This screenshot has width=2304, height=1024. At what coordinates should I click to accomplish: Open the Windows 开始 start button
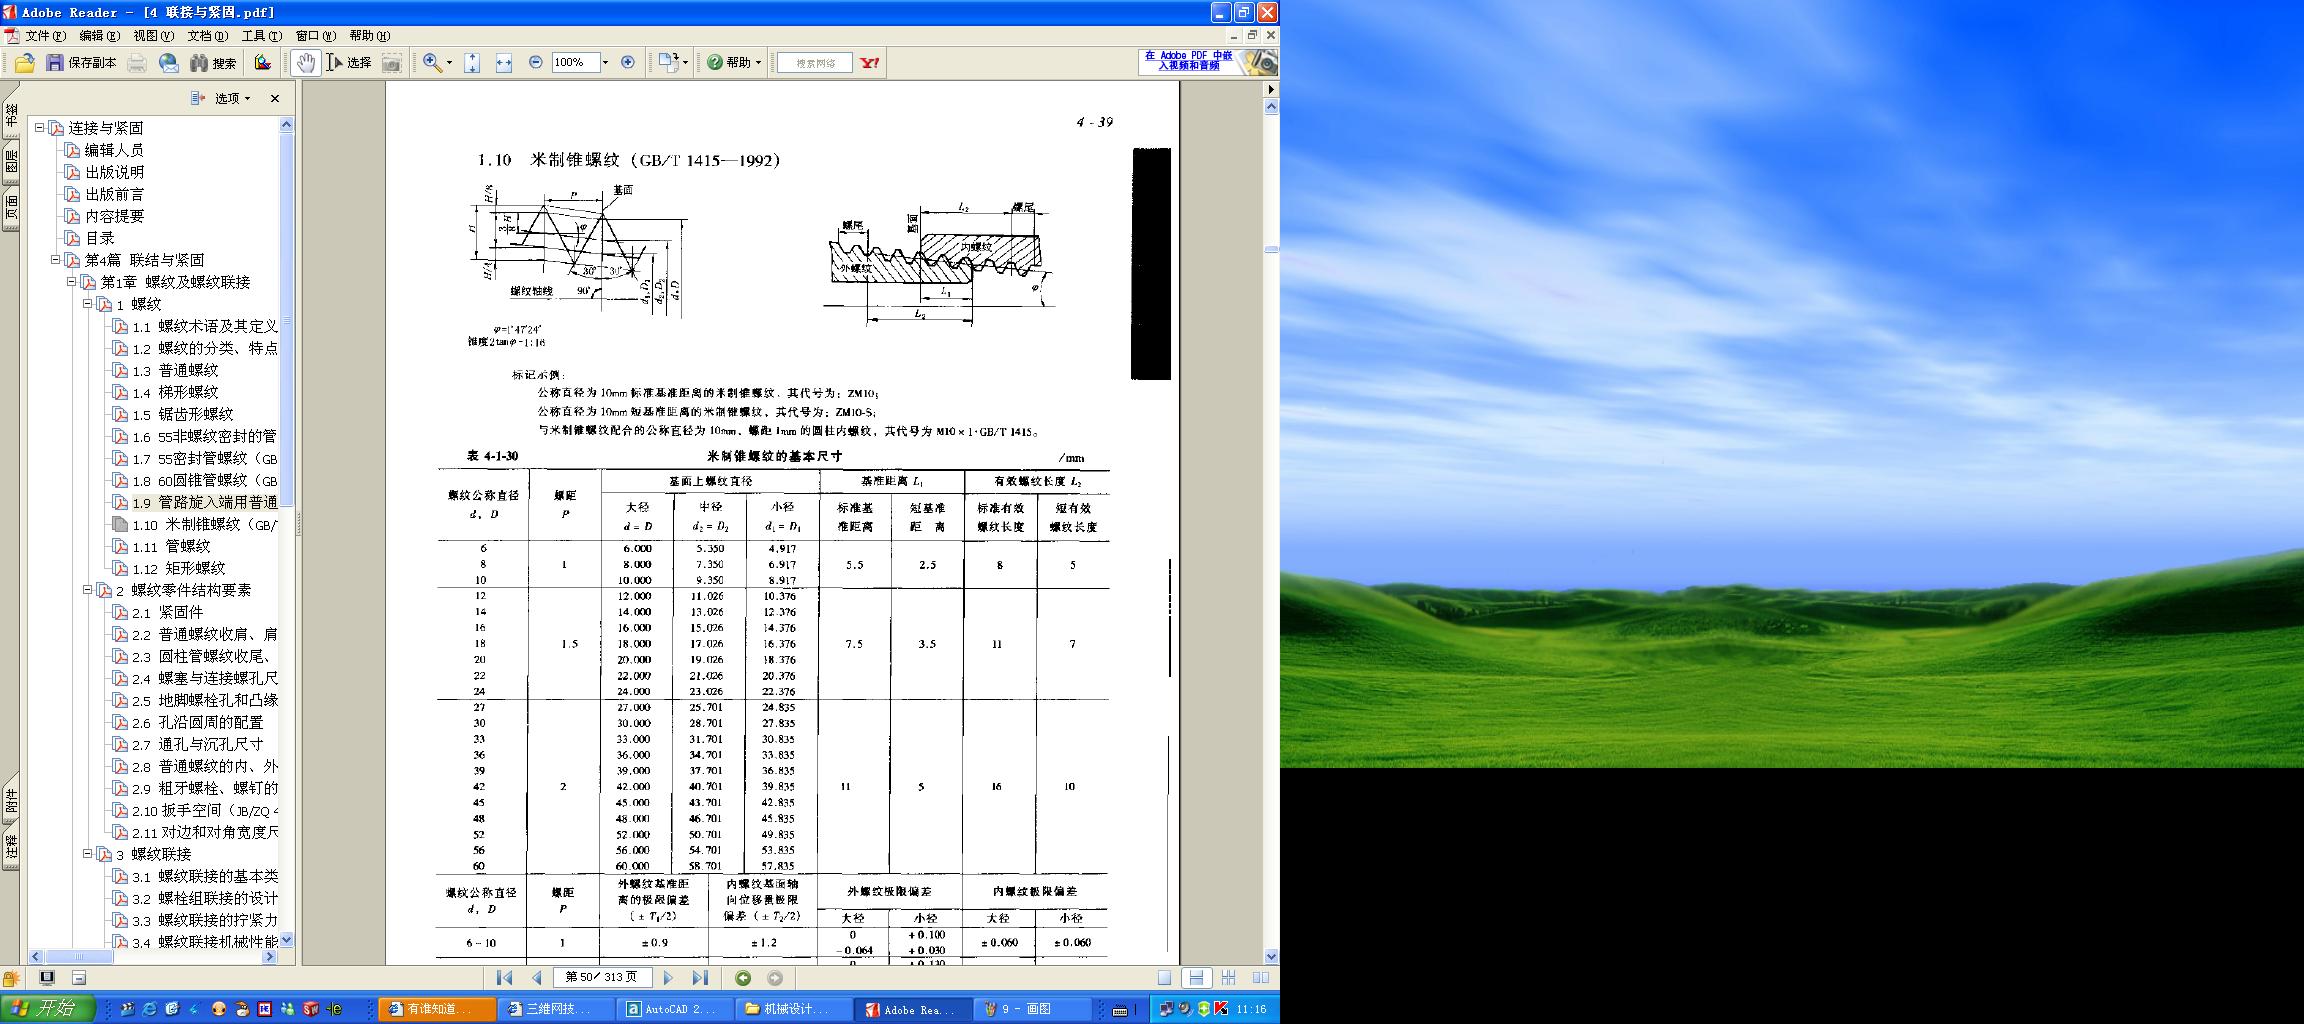point(48,1009)
